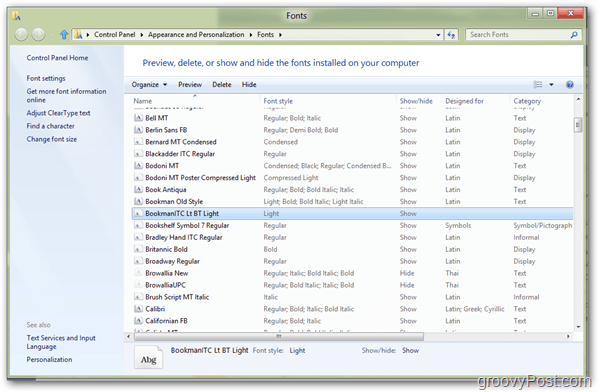Sort by Designed for column header
Viewport: 600px width, 392px height.
click(465, 101)
